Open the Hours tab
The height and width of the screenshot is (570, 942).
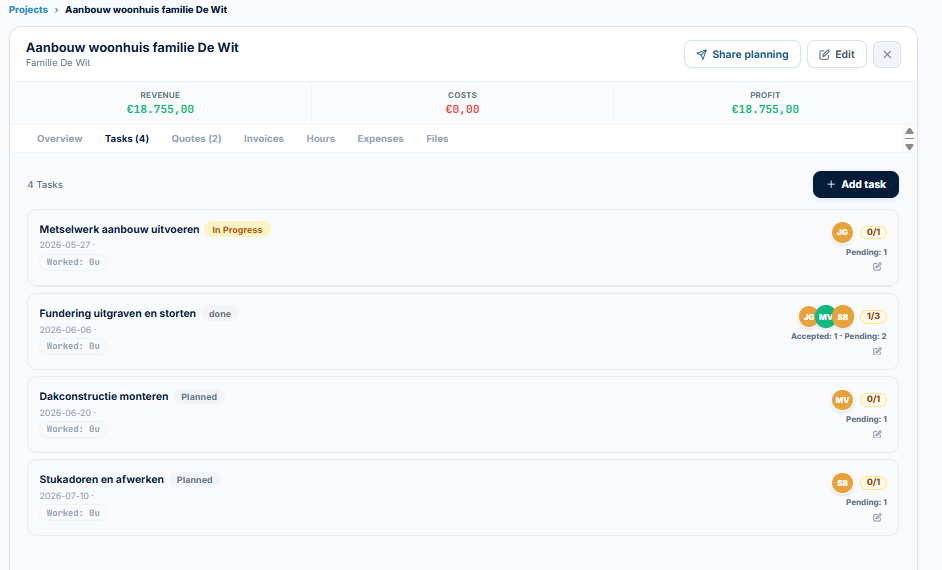click(x=321, y=139)
